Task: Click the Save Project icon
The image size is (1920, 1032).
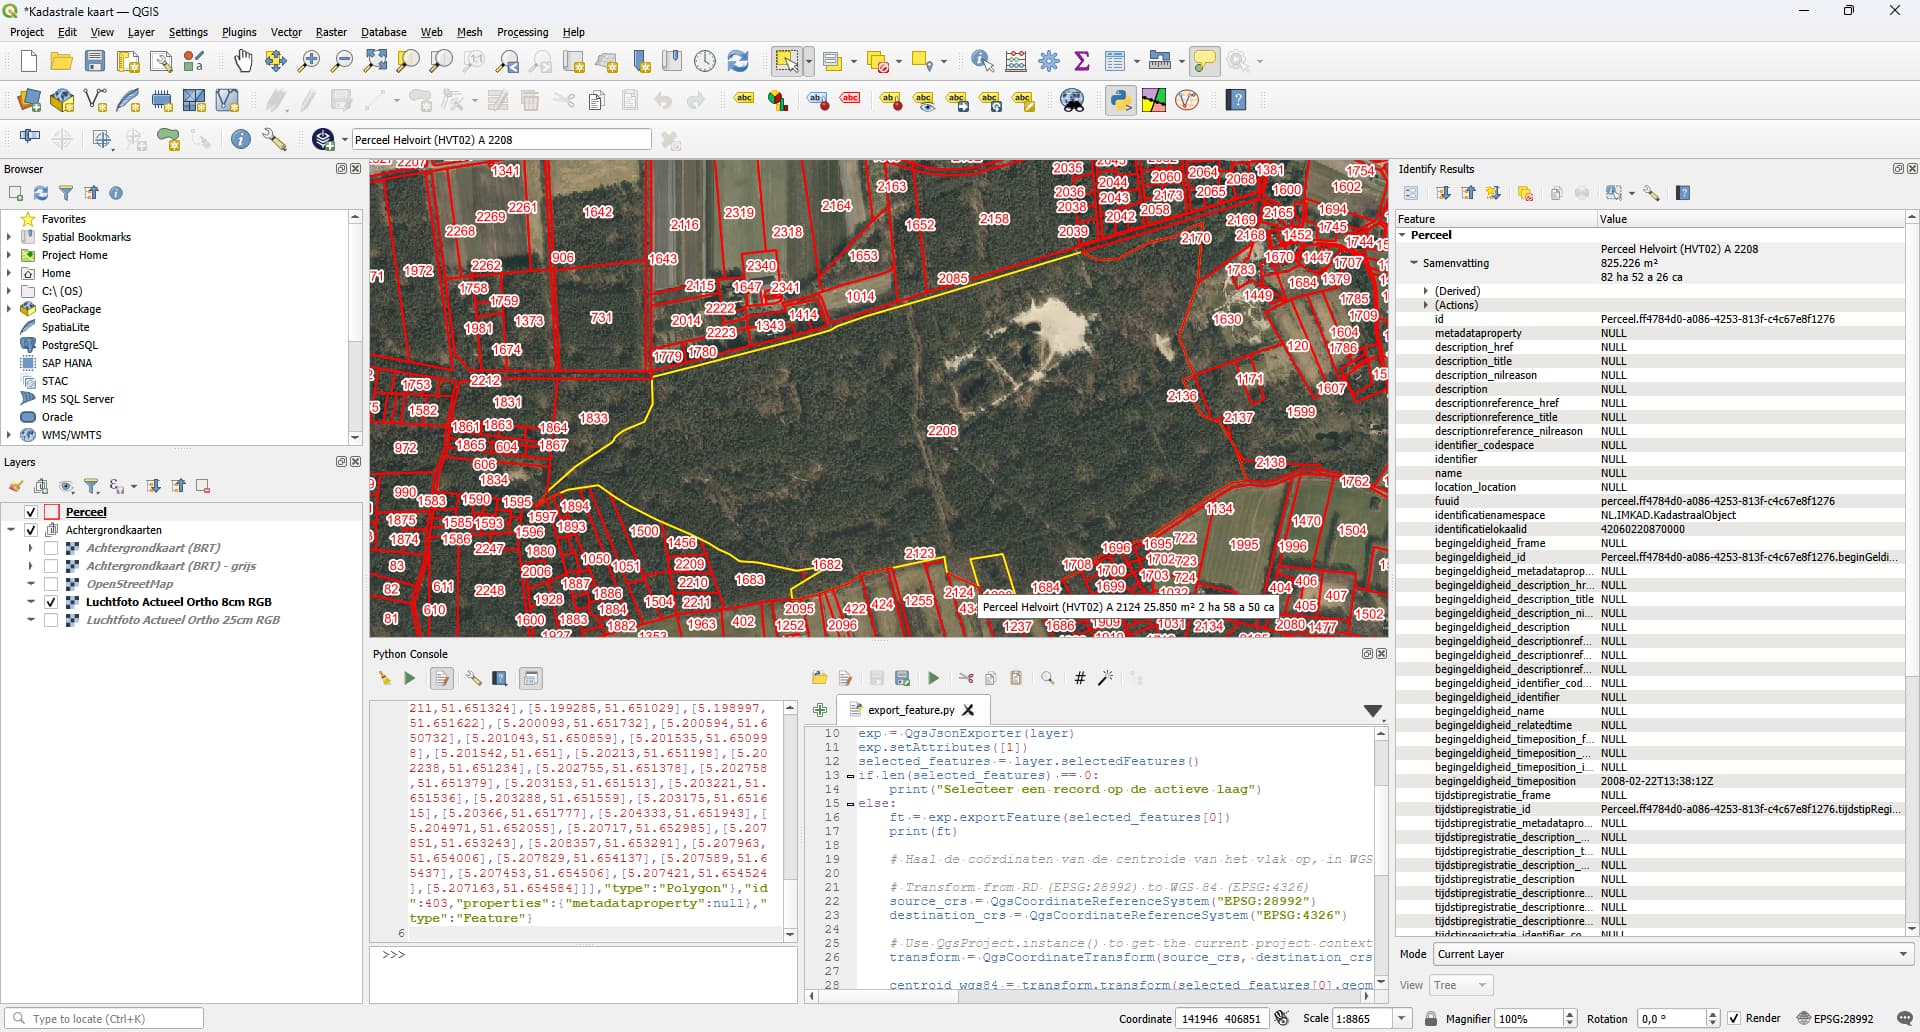Action: (95, 62)
